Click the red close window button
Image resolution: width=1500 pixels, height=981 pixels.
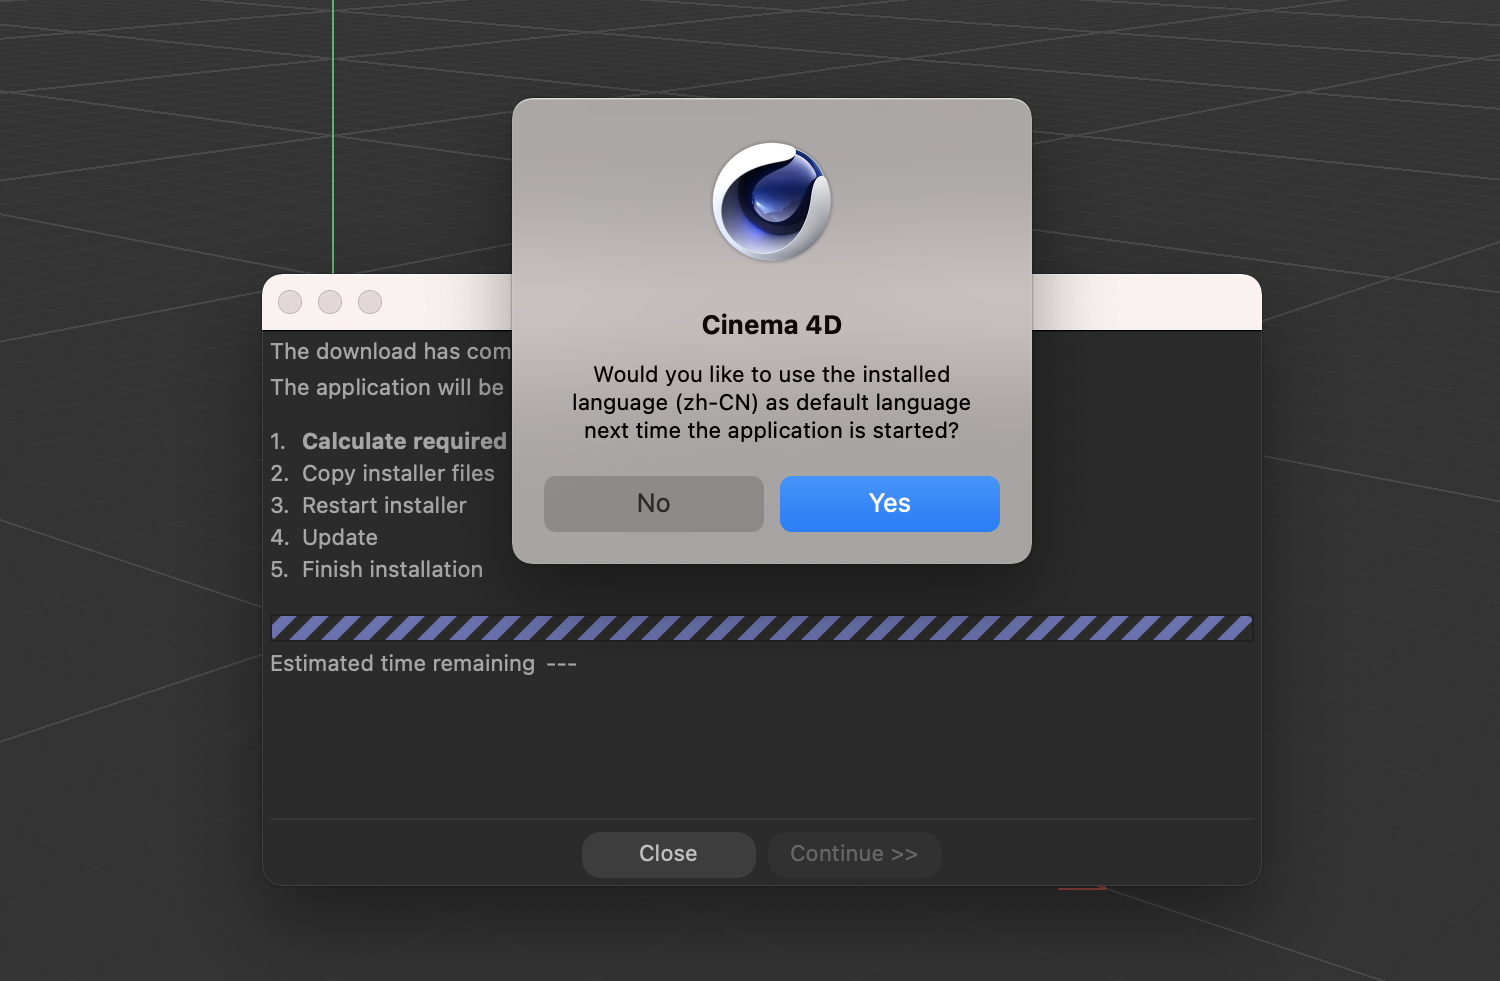tap(290, 302)
